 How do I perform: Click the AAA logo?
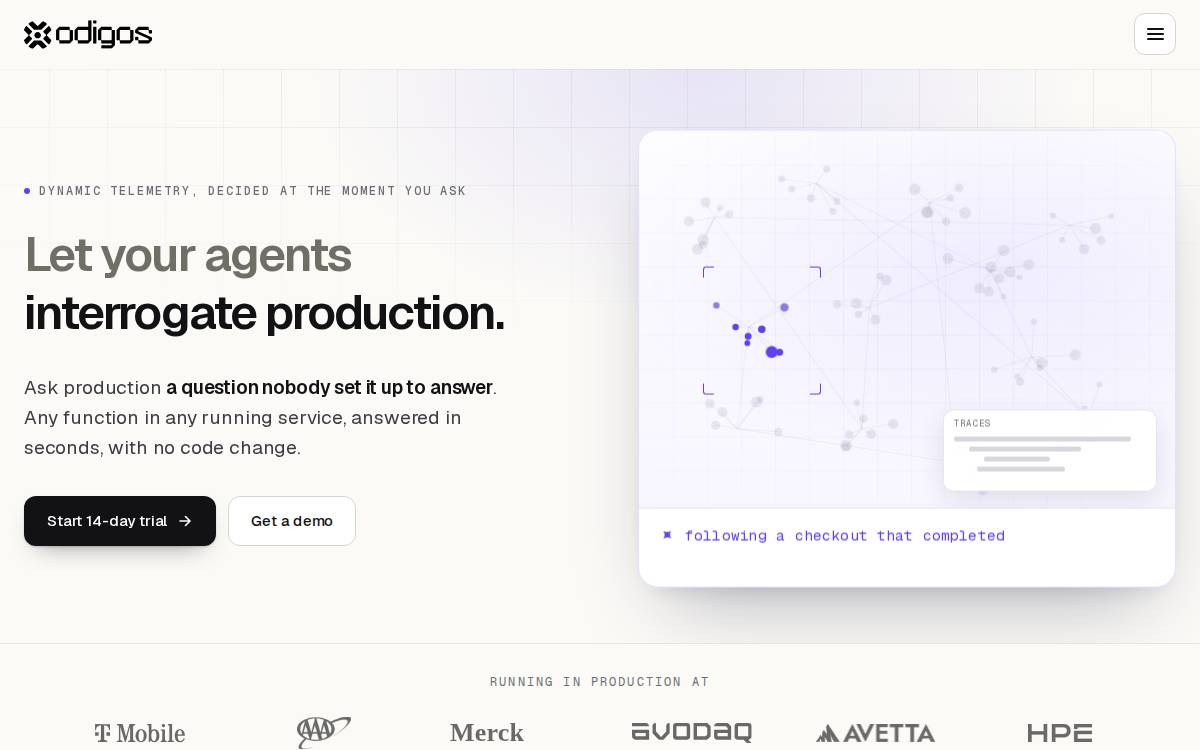(324, 732)
